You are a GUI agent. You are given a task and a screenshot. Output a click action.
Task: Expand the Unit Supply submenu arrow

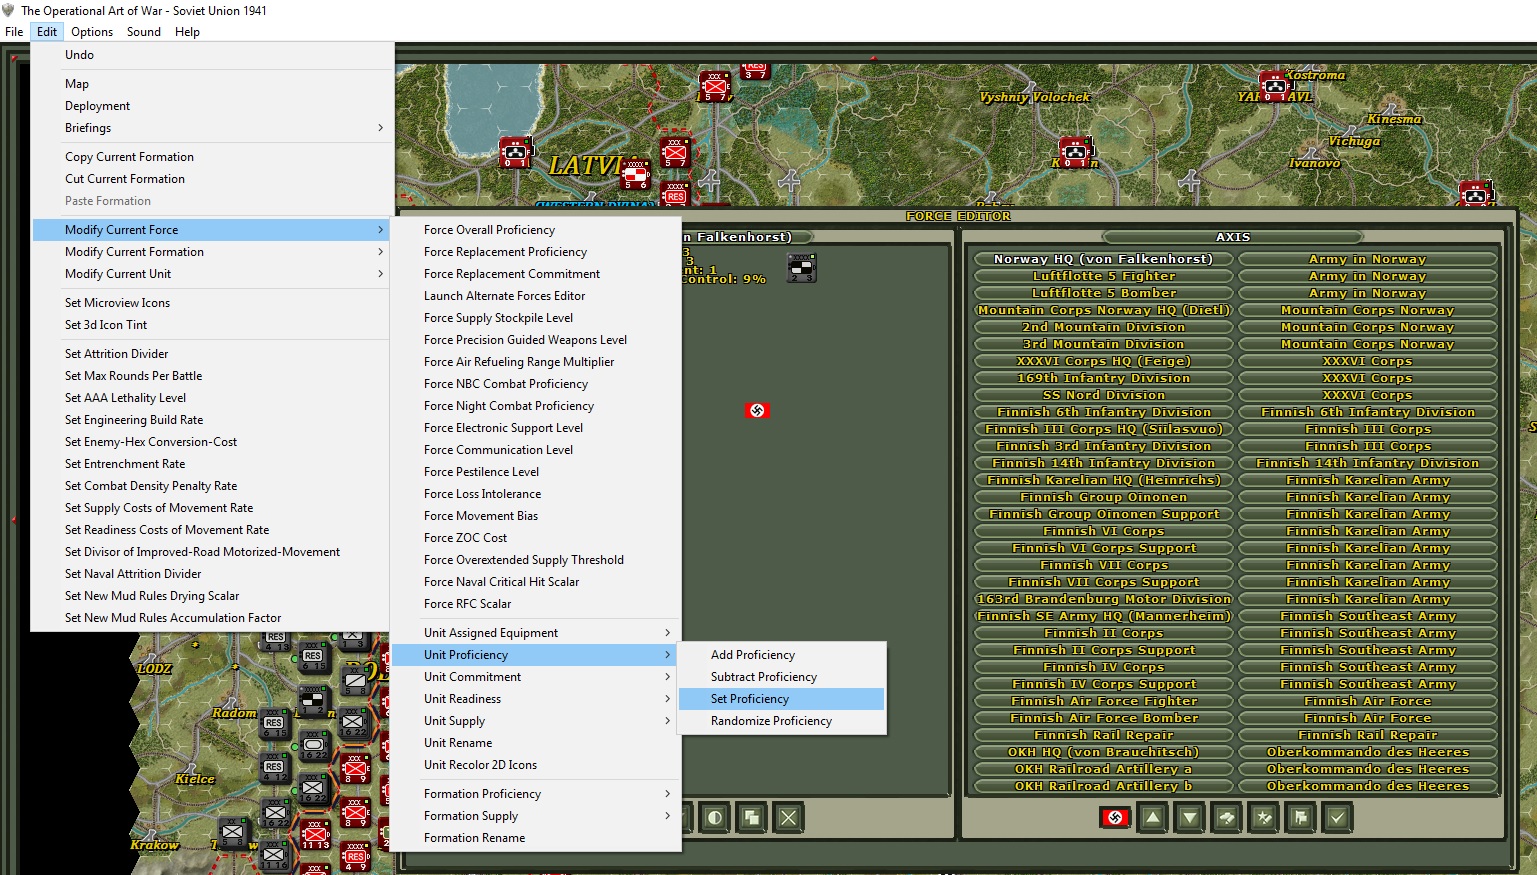[x=667, y=721]
